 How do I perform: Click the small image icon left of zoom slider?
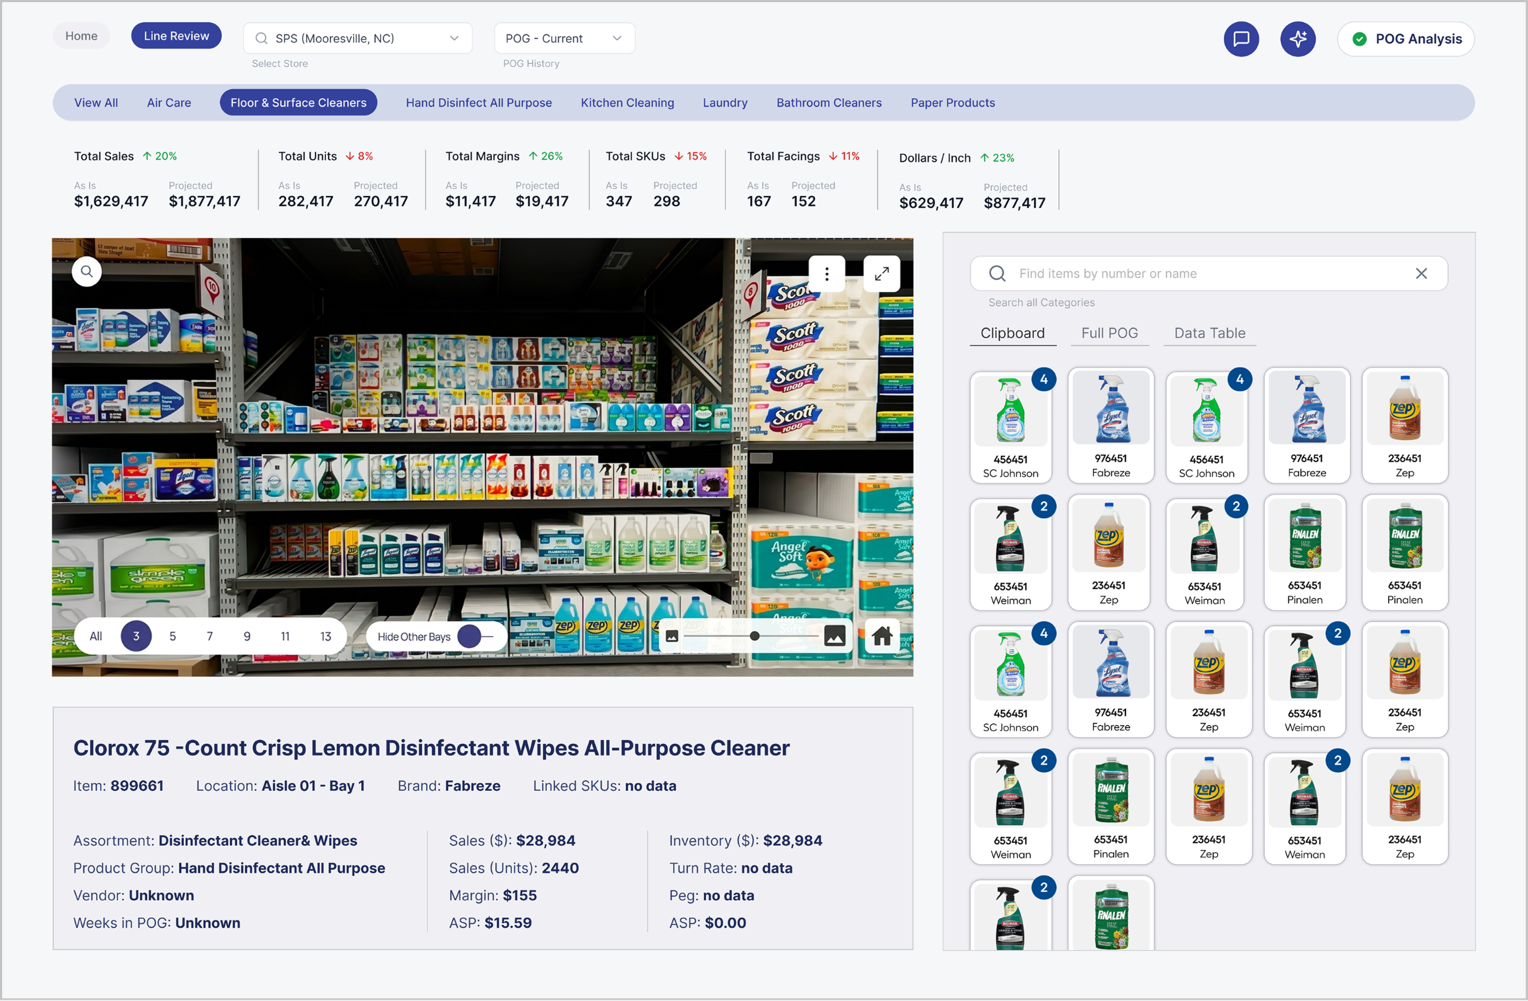click(x=672, y=636)
